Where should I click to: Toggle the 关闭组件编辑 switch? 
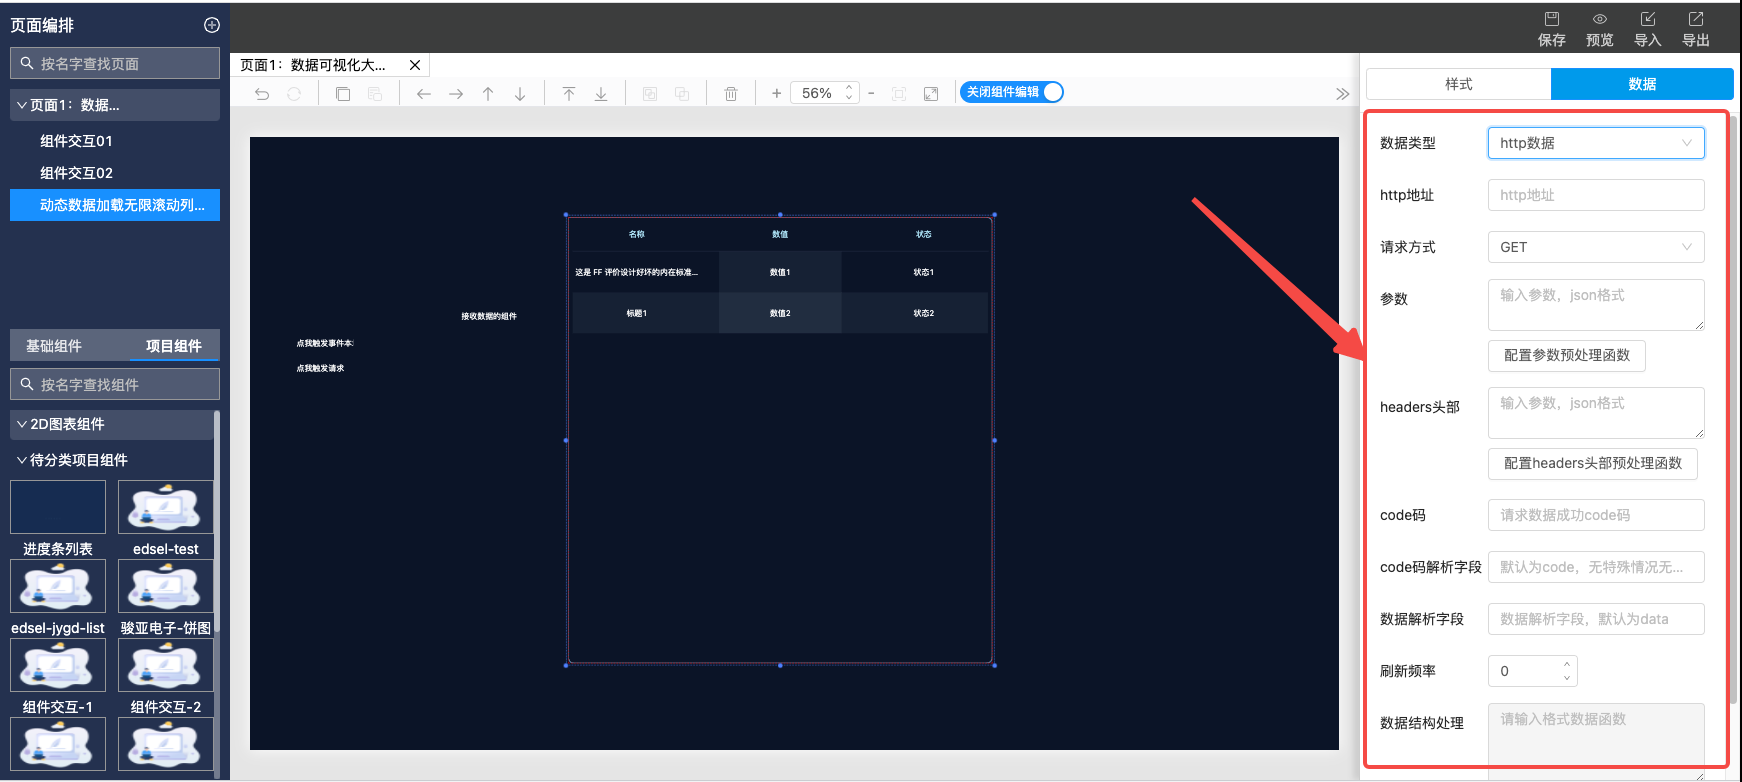(x=1011, y=92)
